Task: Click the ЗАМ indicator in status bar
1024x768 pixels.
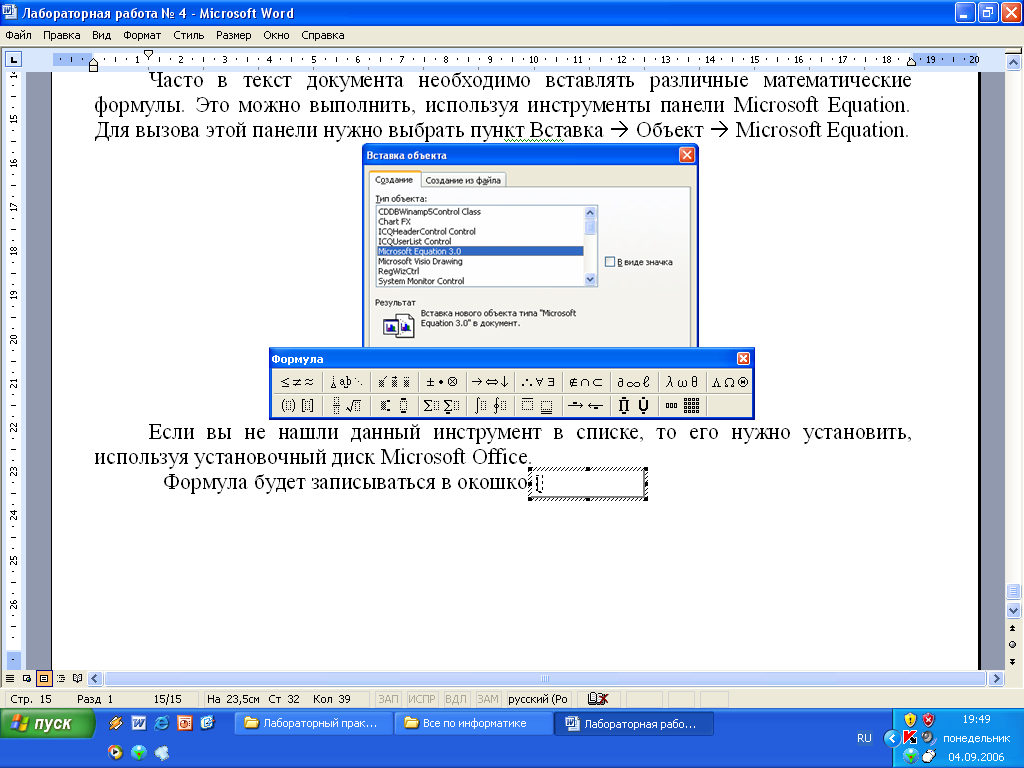Action: click(x=488, y=699)
